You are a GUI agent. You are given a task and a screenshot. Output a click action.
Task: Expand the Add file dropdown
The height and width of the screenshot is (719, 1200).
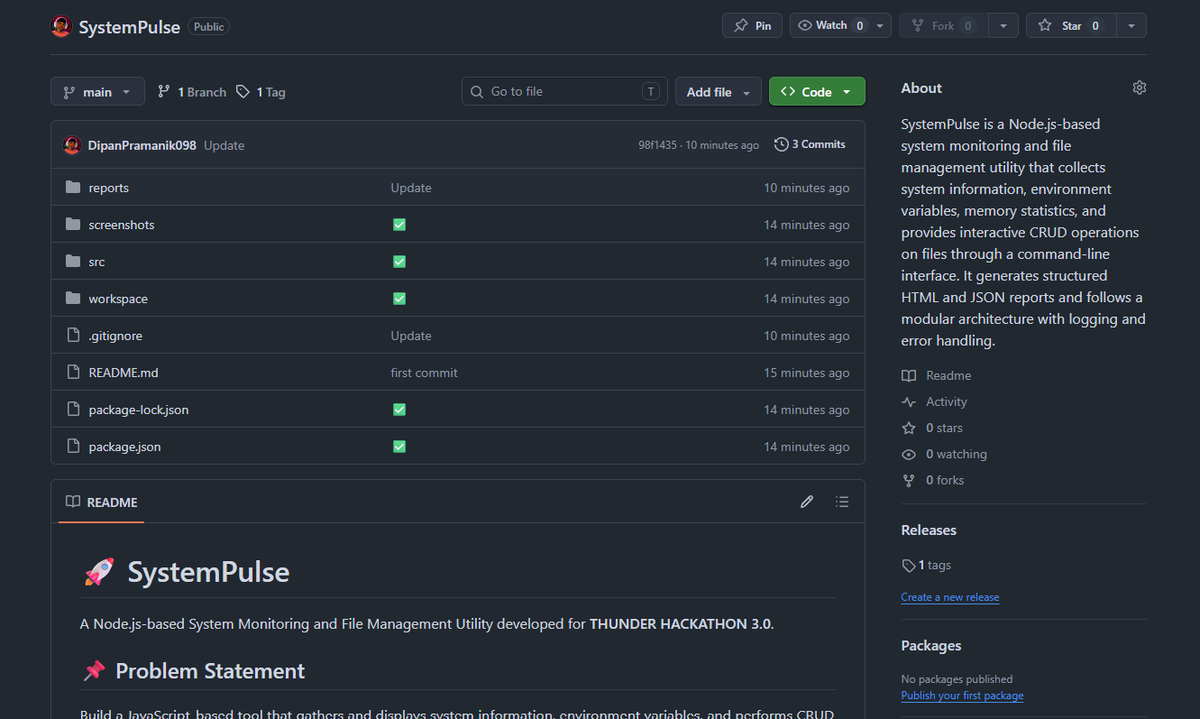[x=718, y=92]
